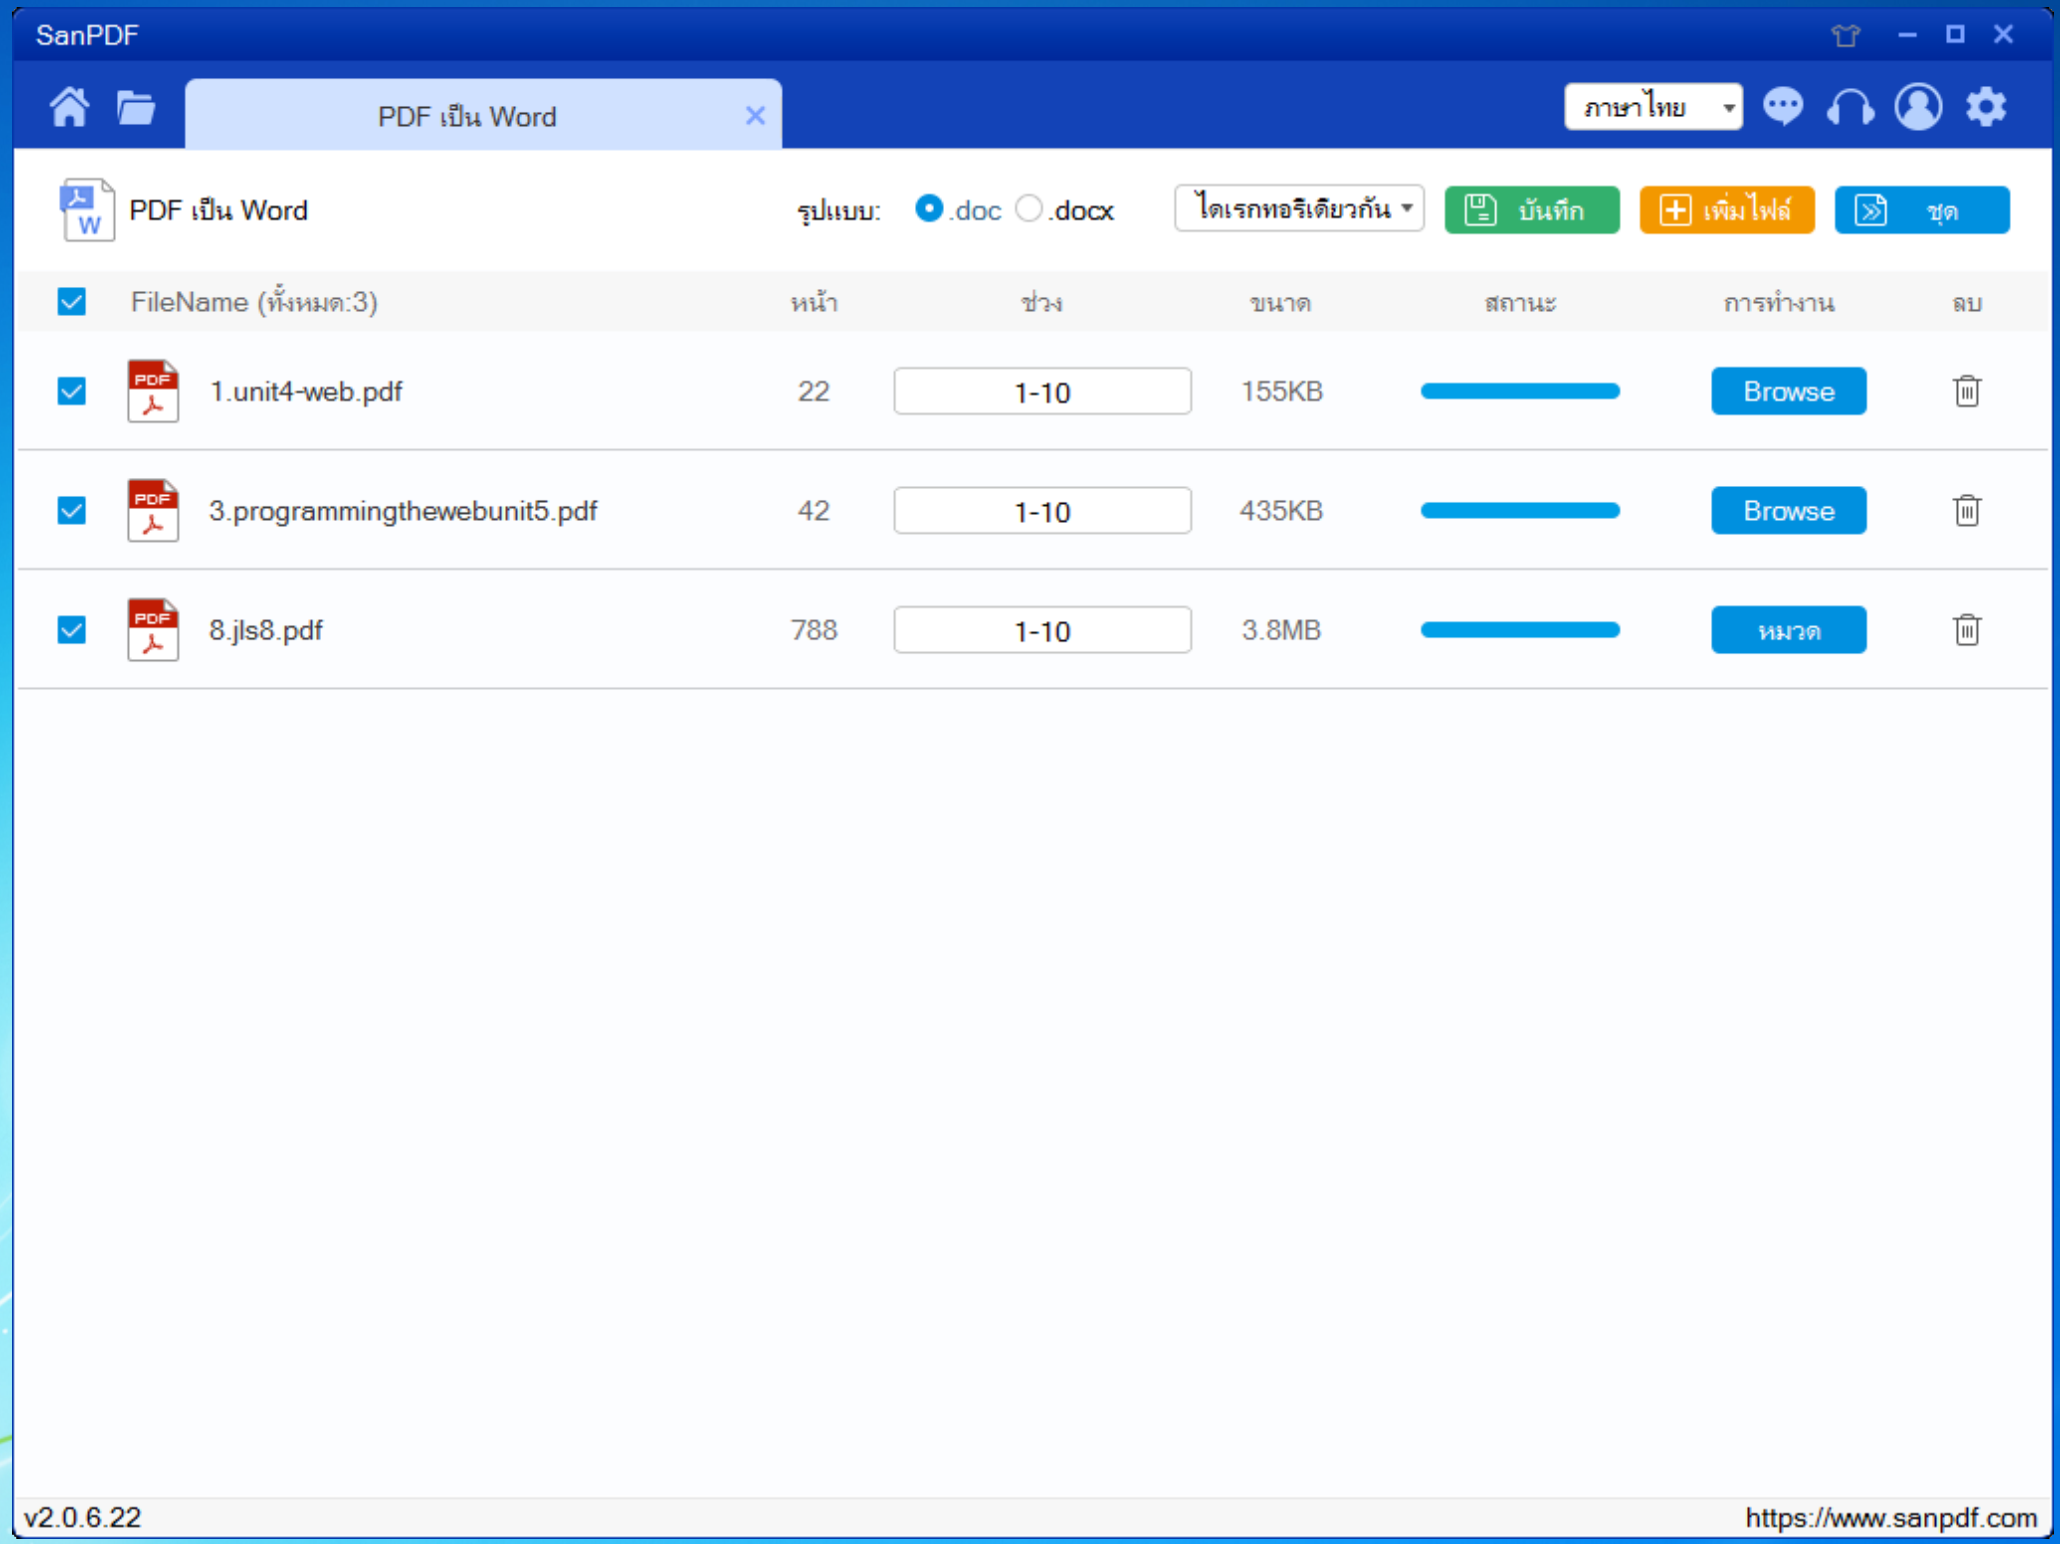Viewport: 2060px width, 1544px height.
Task: Click the shirt skin icon in title bar
Action: tap(1845, 36)
